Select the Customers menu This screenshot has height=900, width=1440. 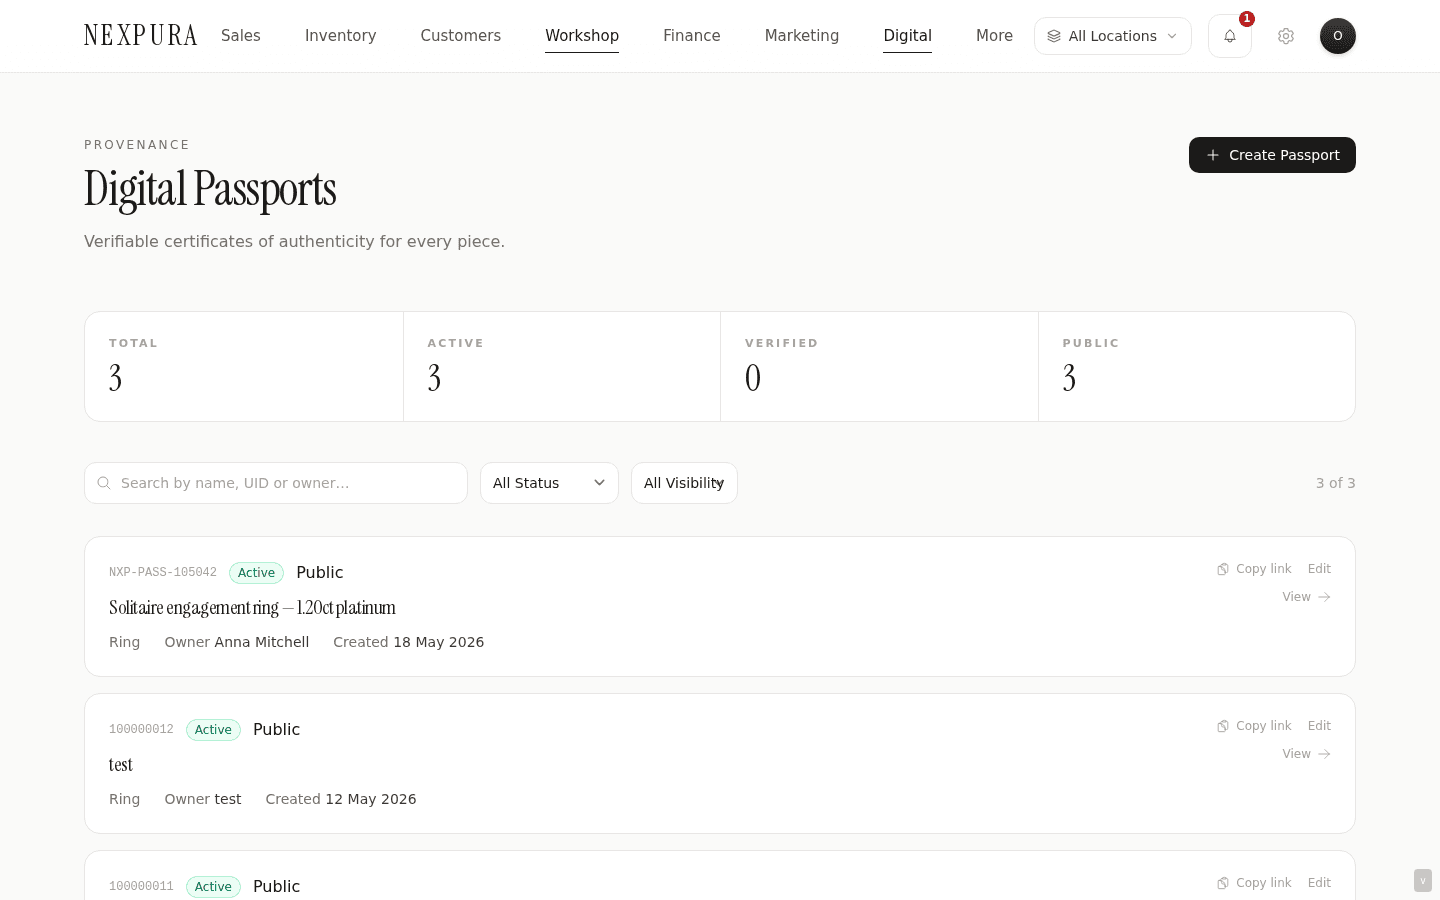(461, 36)
